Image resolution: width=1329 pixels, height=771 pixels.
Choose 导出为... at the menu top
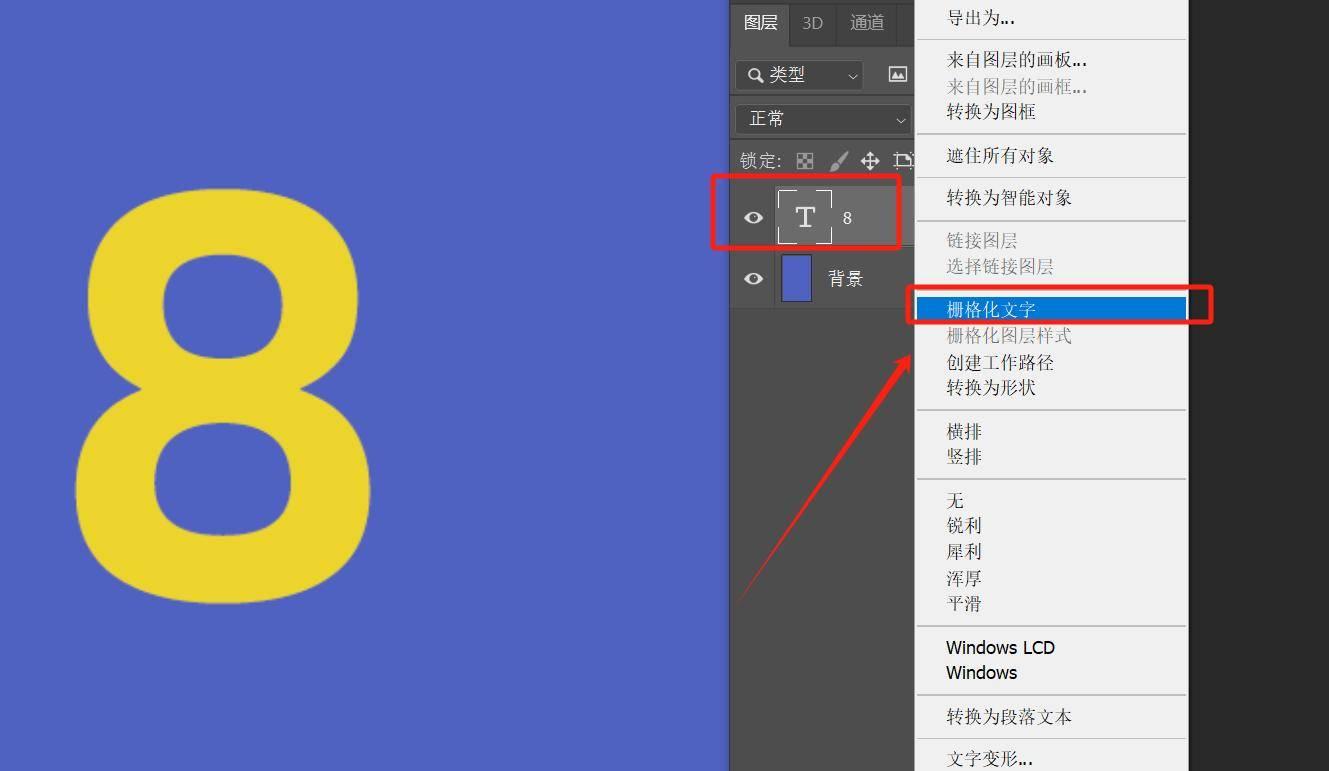[980, 18]
